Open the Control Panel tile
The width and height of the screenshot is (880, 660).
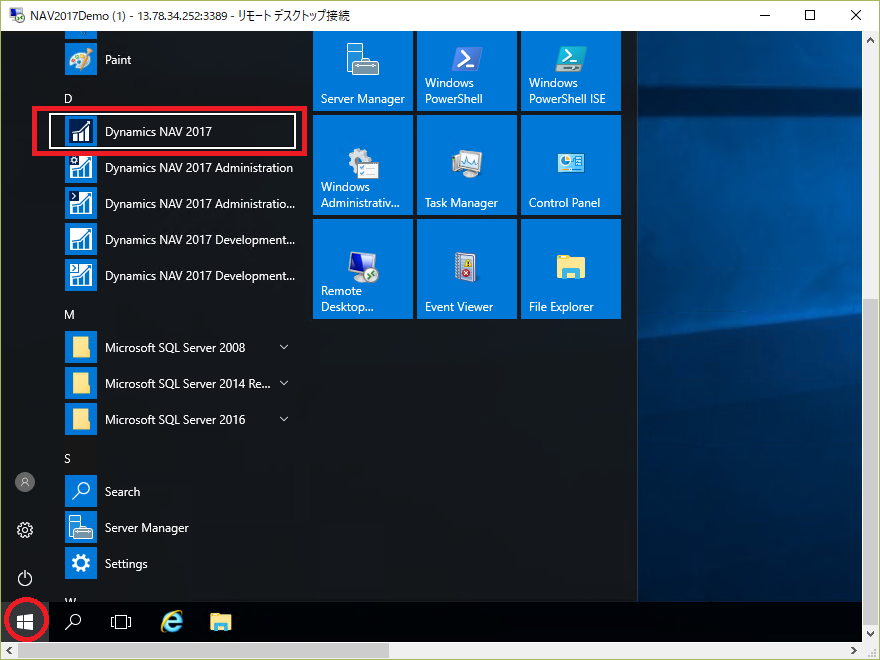571,165
